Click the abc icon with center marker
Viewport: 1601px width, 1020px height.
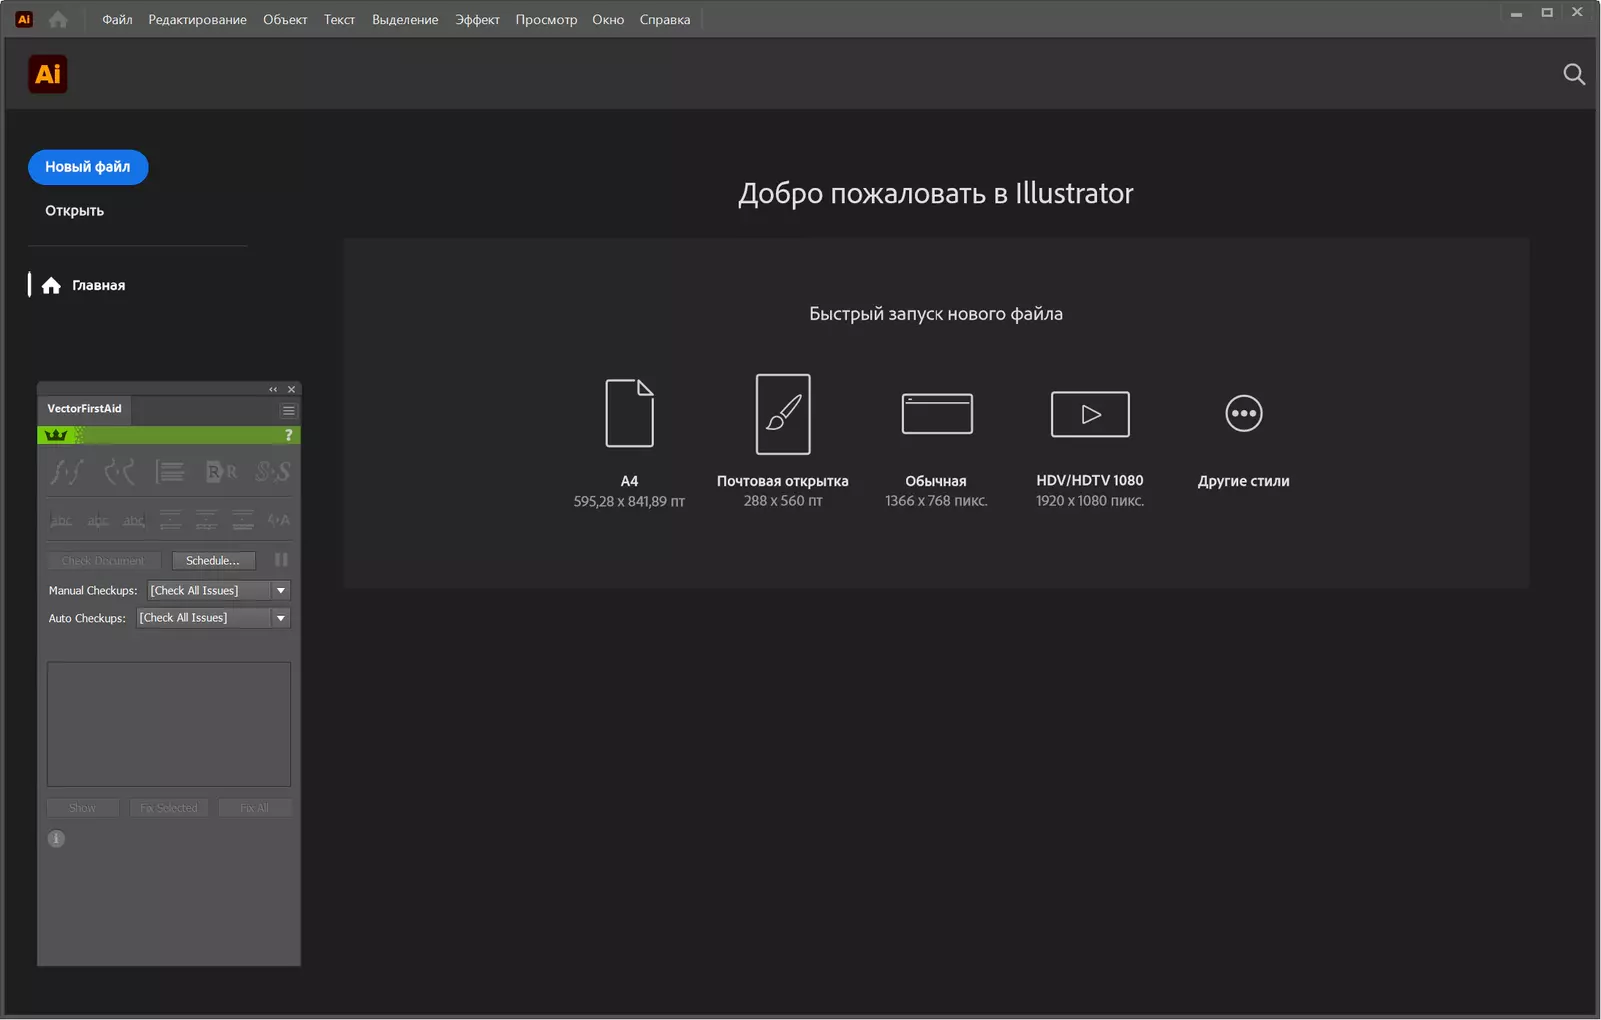[98, 520]
